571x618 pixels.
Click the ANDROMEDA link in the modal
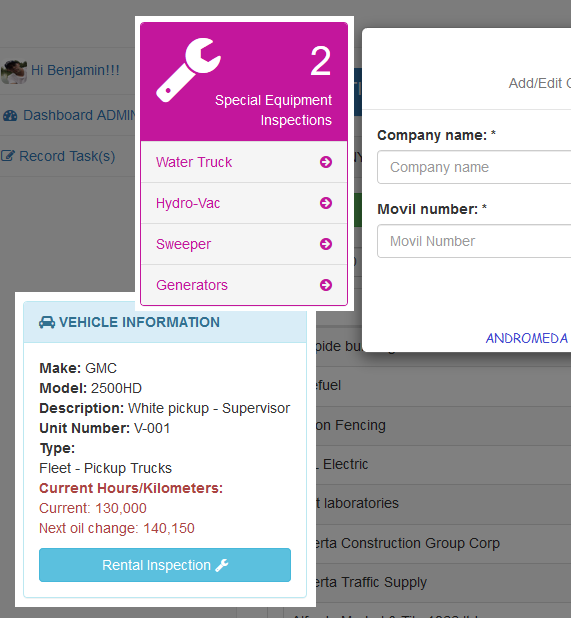pyautogui.click(x=527, y=338)
